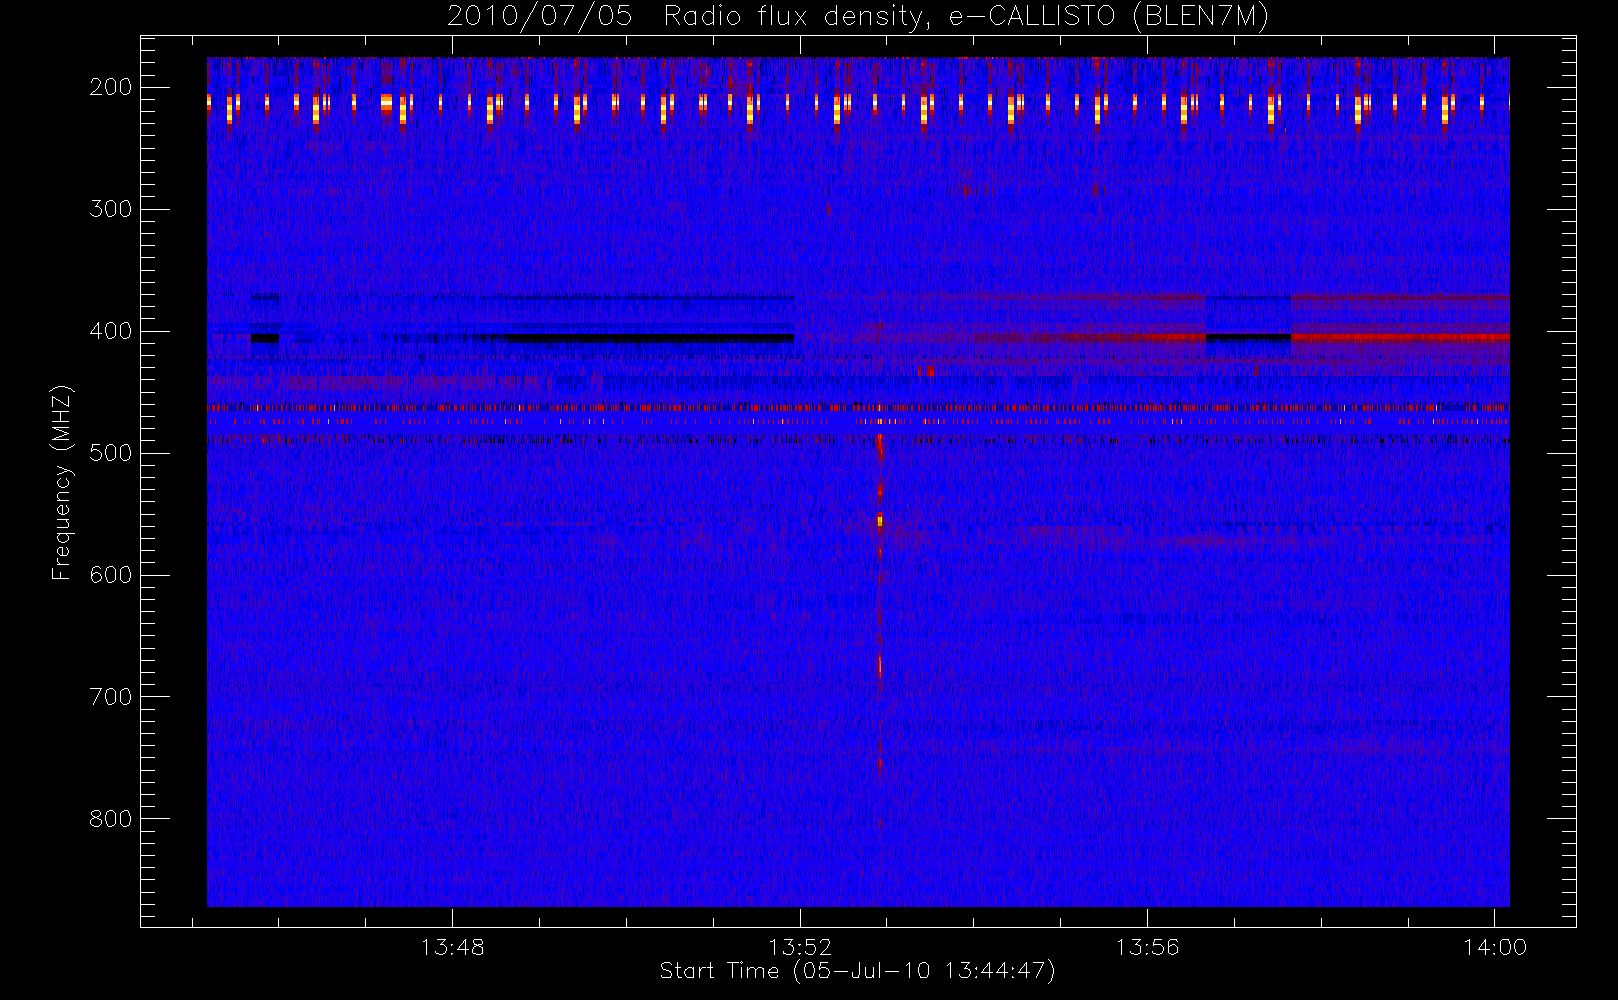1618x1000 pixels.
Task: Click the black horizontal band at 405 MHz
Action: (650, 338)
